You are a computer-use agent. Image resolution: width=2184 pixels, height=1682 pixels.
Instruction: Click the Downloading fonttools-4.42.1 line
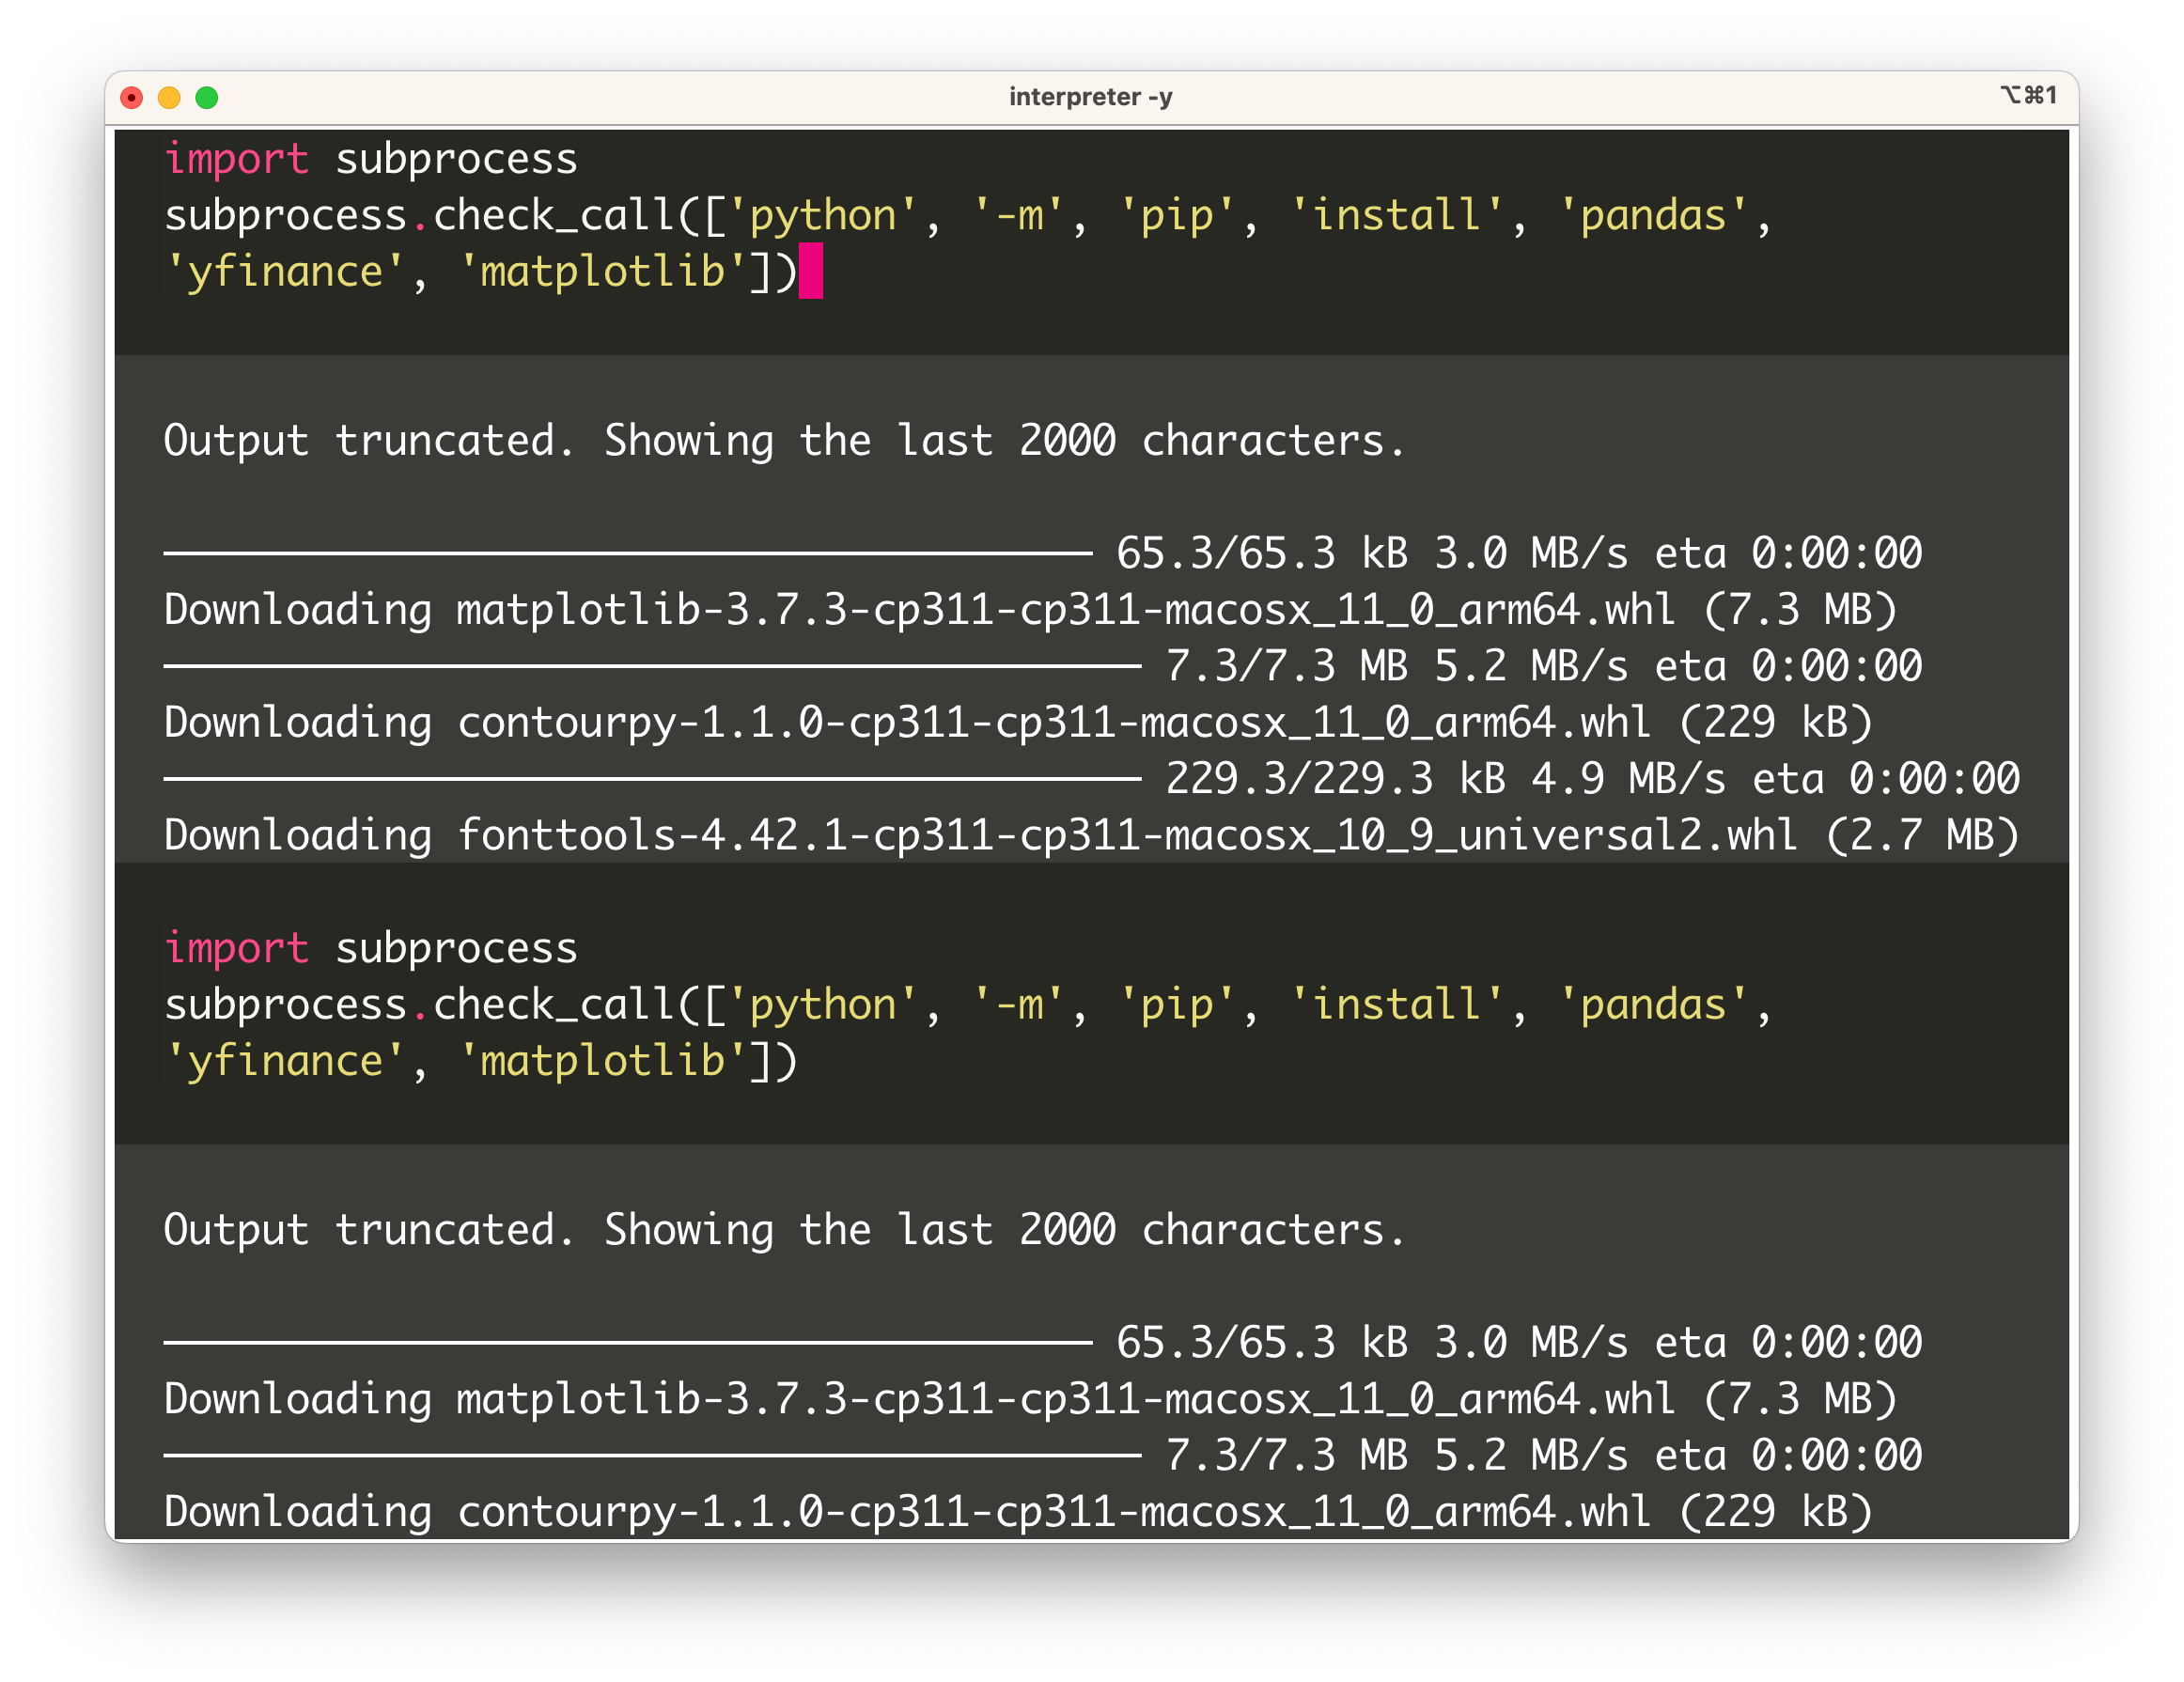click(1090, 835)
